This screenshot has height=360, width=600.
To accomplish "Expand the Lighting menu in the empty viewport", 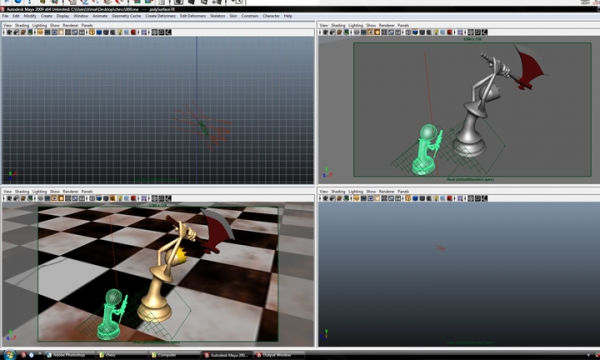I will click(x=355, y=191).
